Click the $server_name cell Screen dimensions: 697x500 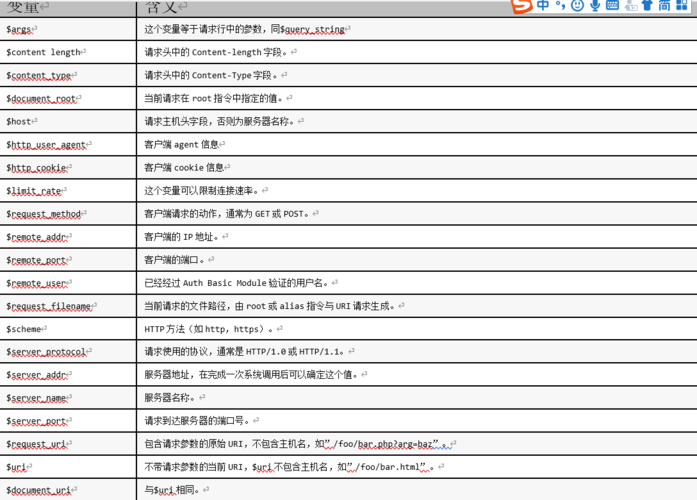click(68, 398)
